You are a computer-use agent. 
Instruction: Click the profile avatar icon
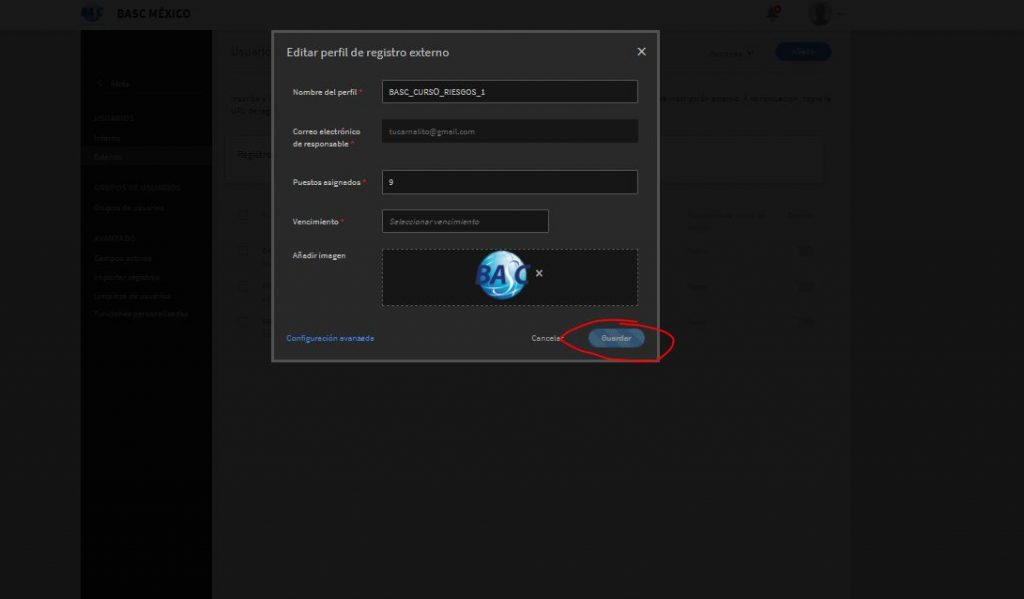pyautogui.click(x=820, y=13)
